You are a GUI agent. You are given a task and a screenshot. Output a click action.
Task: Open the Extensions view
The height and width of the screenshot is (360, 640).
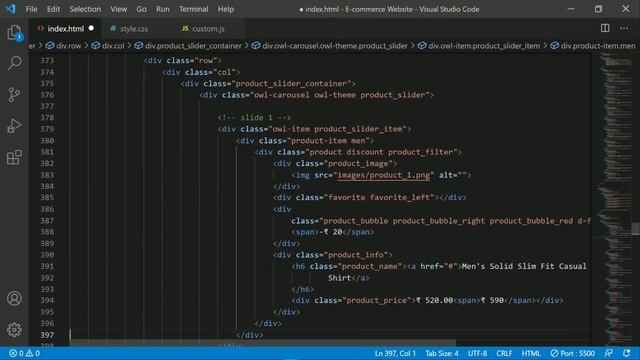coord(14,157)
